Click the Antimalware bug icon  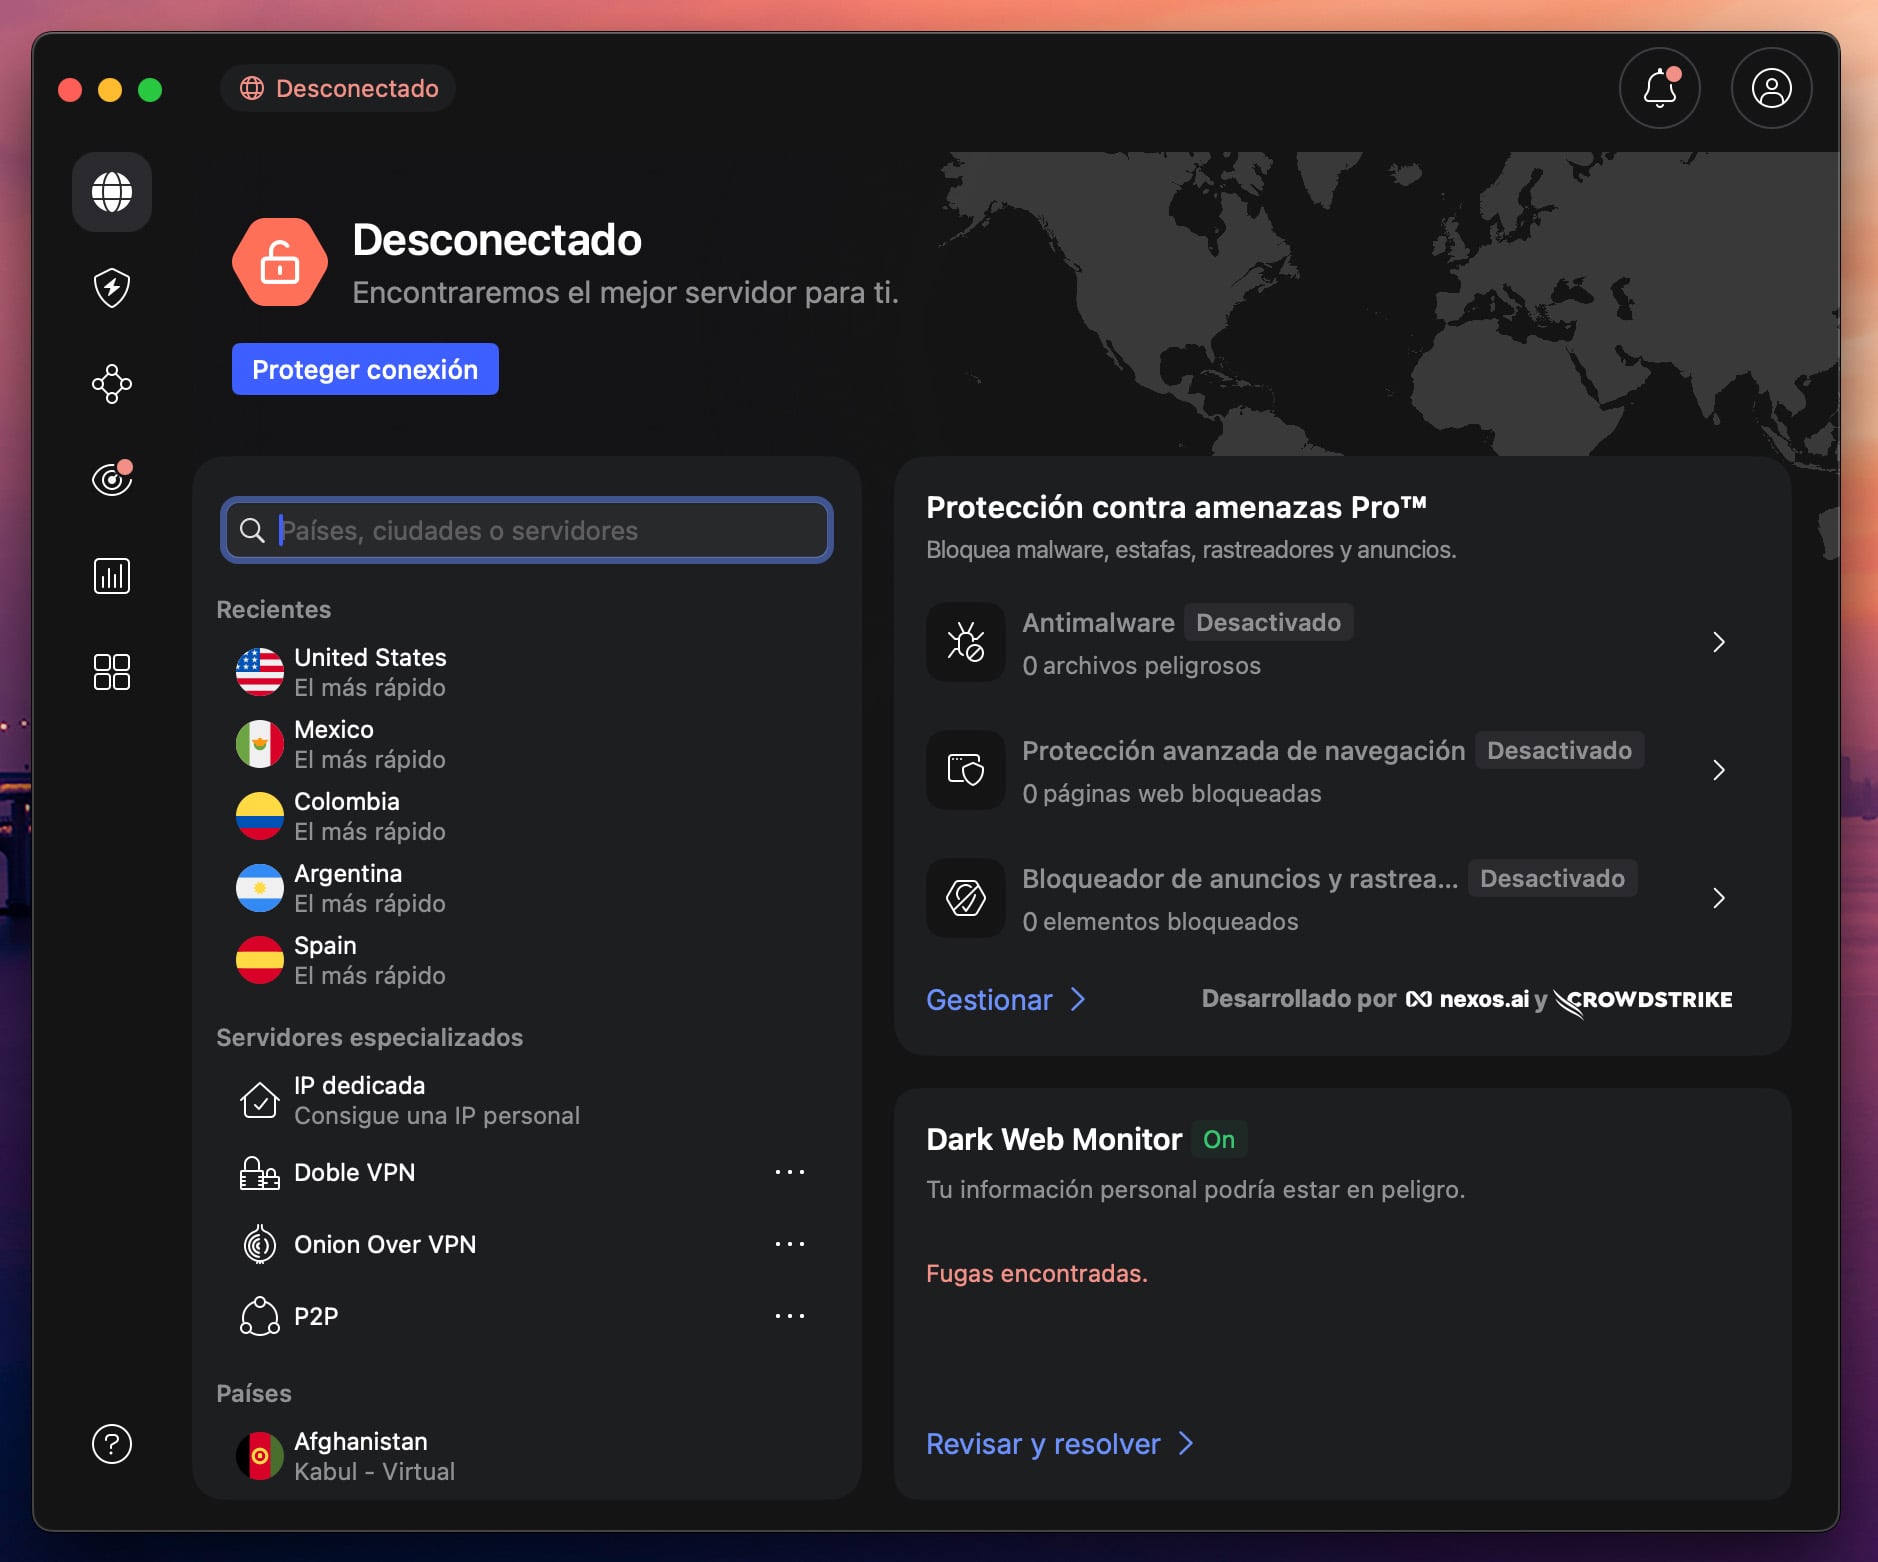click(966, 642)
